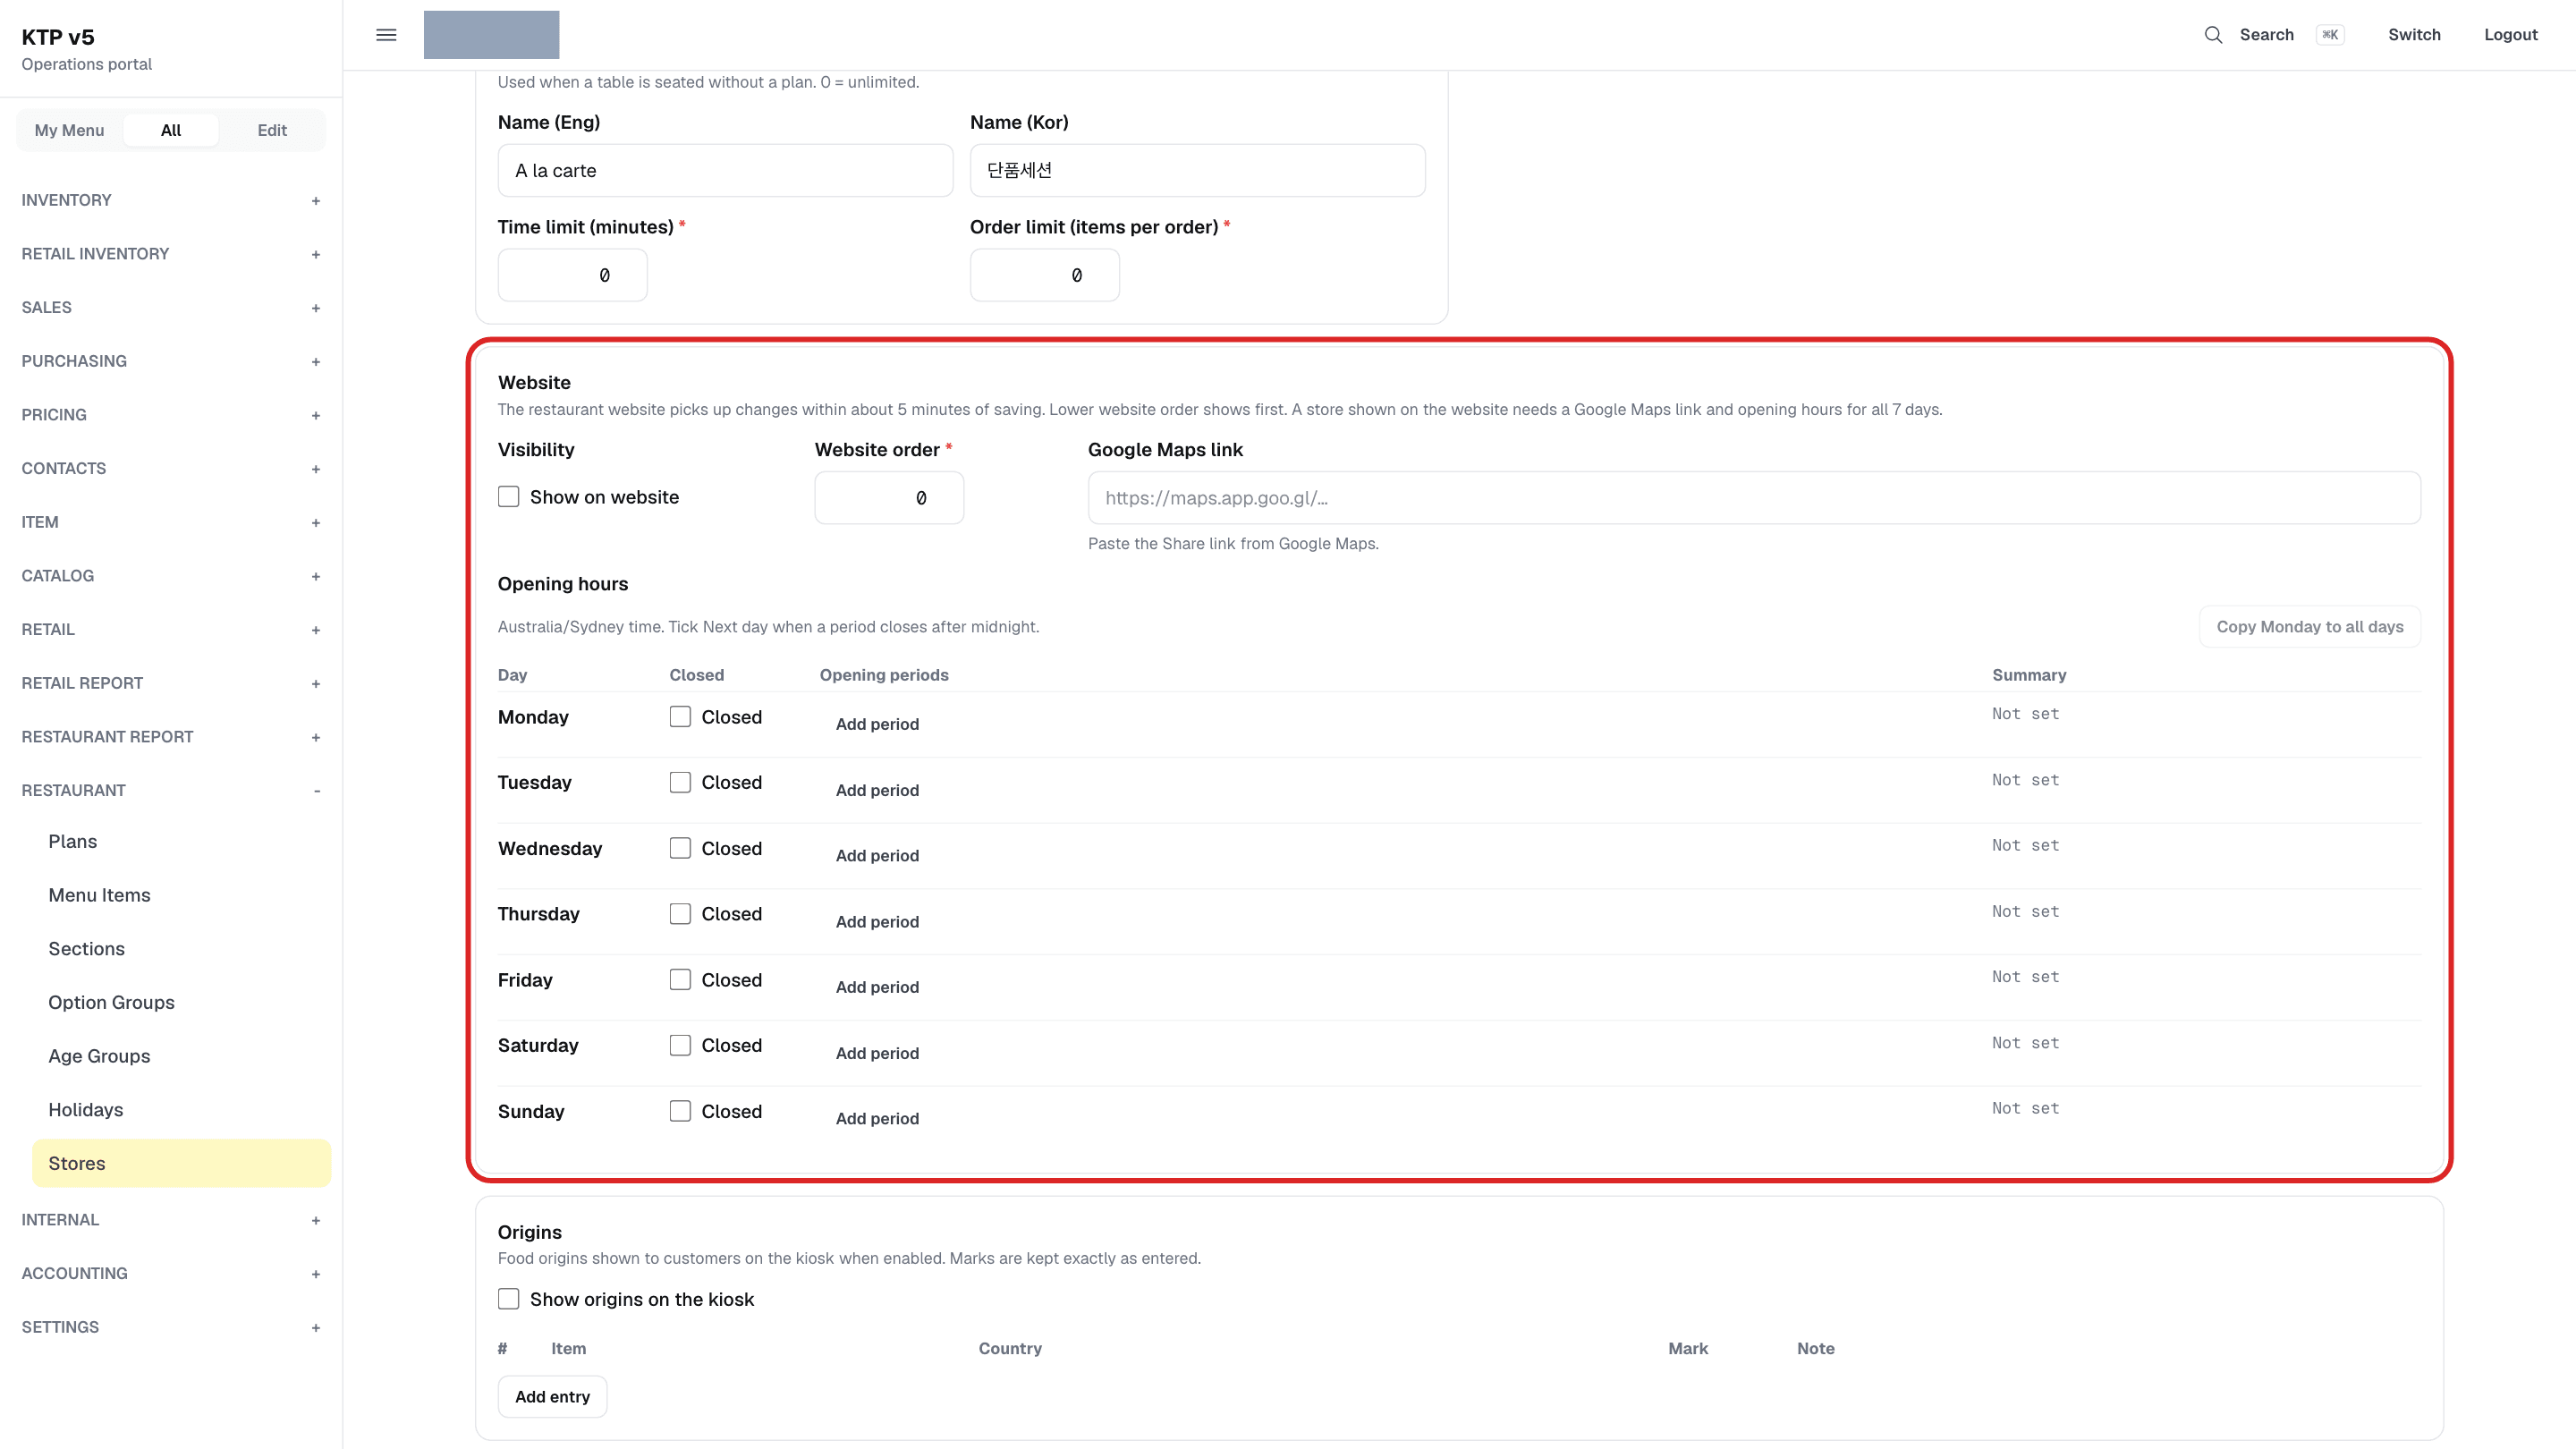
Task: Switch to the My Menu tab
Action: coord(69,130)
